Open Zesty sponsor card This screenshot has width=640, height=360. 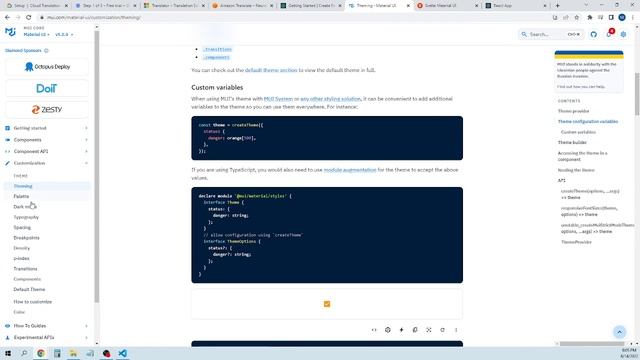[47, 109]
